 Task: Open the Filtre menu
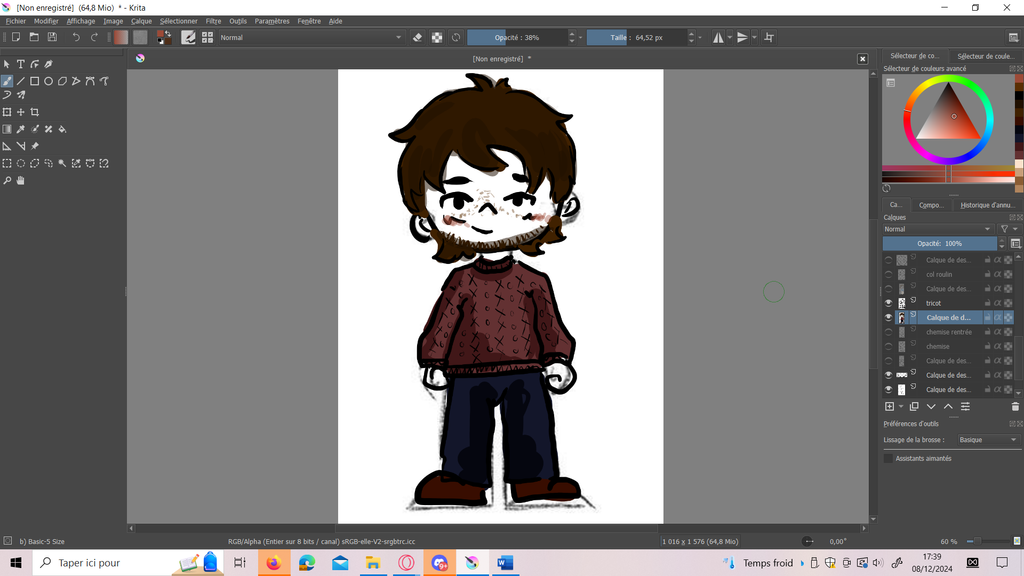pyautogui.click(x=213, y=21)
